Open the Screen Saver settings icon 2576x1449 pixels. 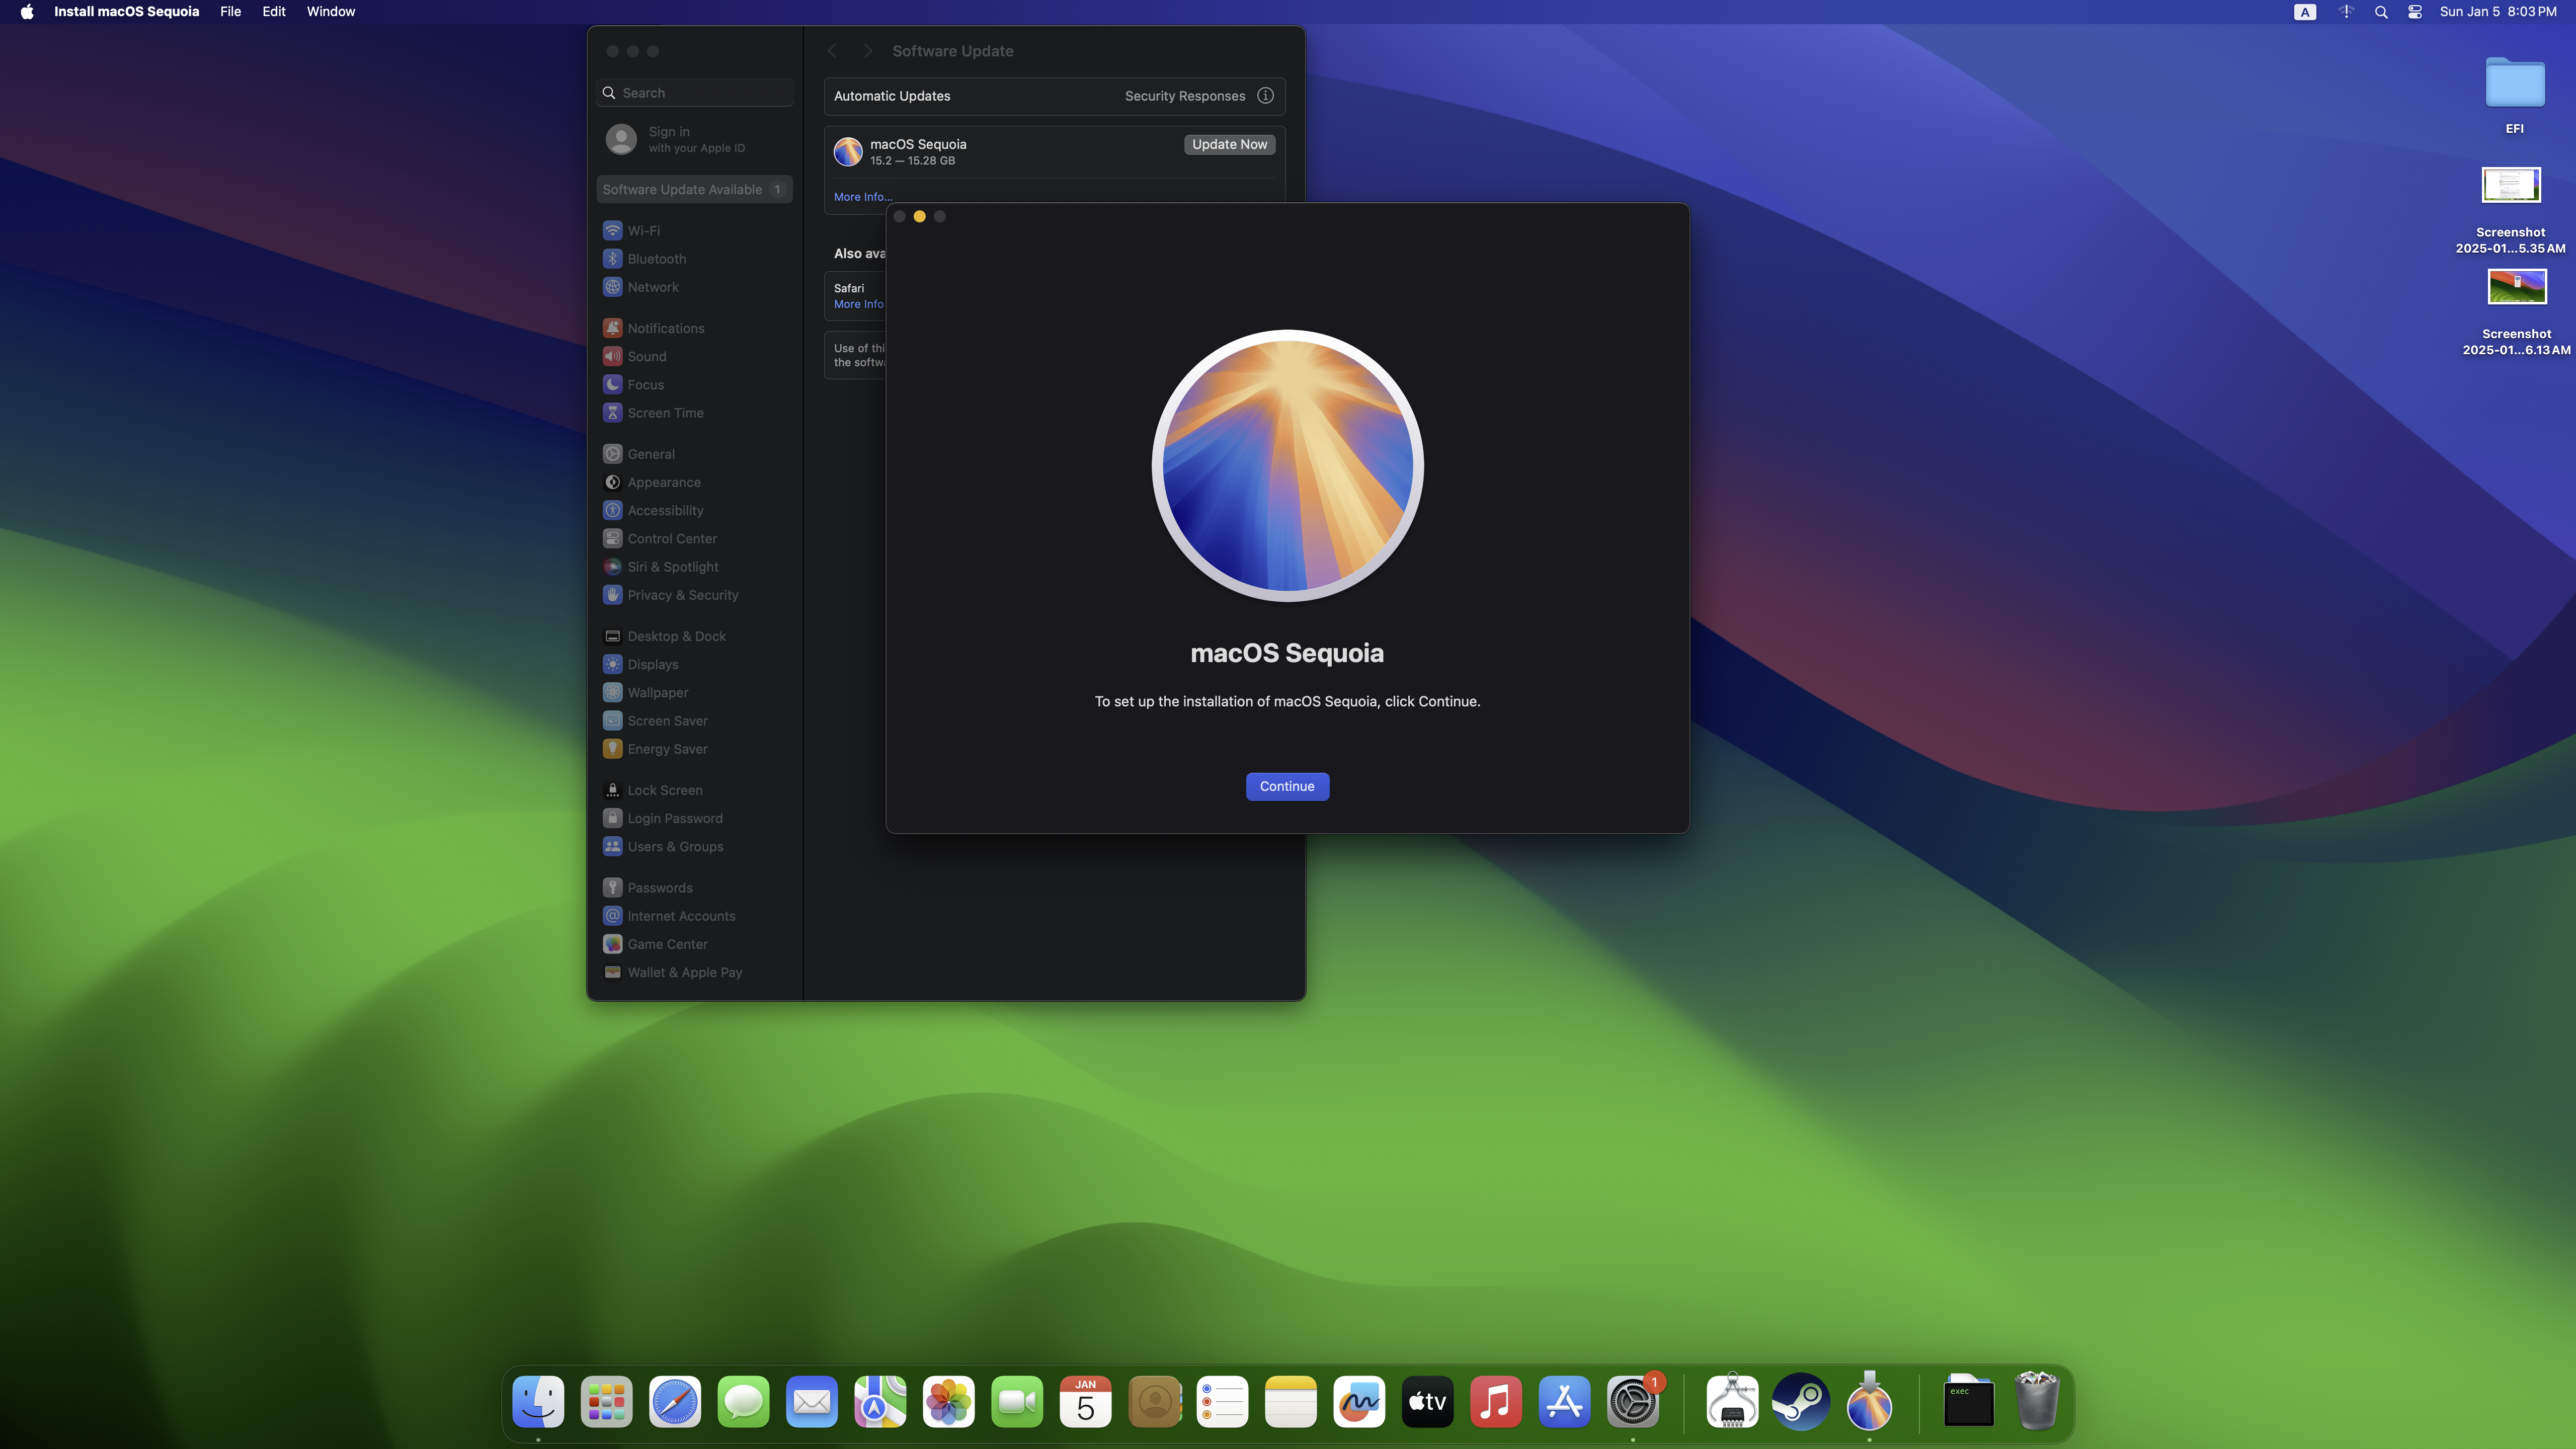[613, 720]
